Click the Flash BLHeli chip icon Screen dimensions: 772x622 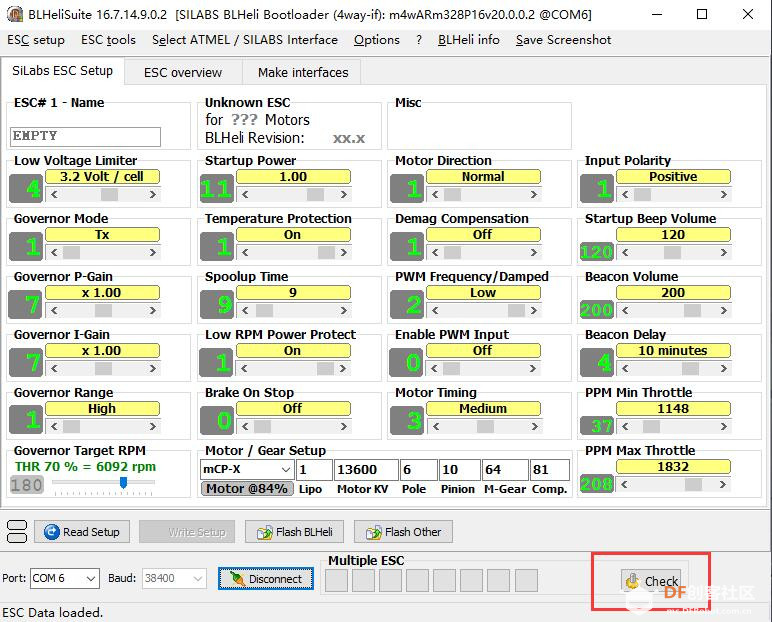coord(265,532)
